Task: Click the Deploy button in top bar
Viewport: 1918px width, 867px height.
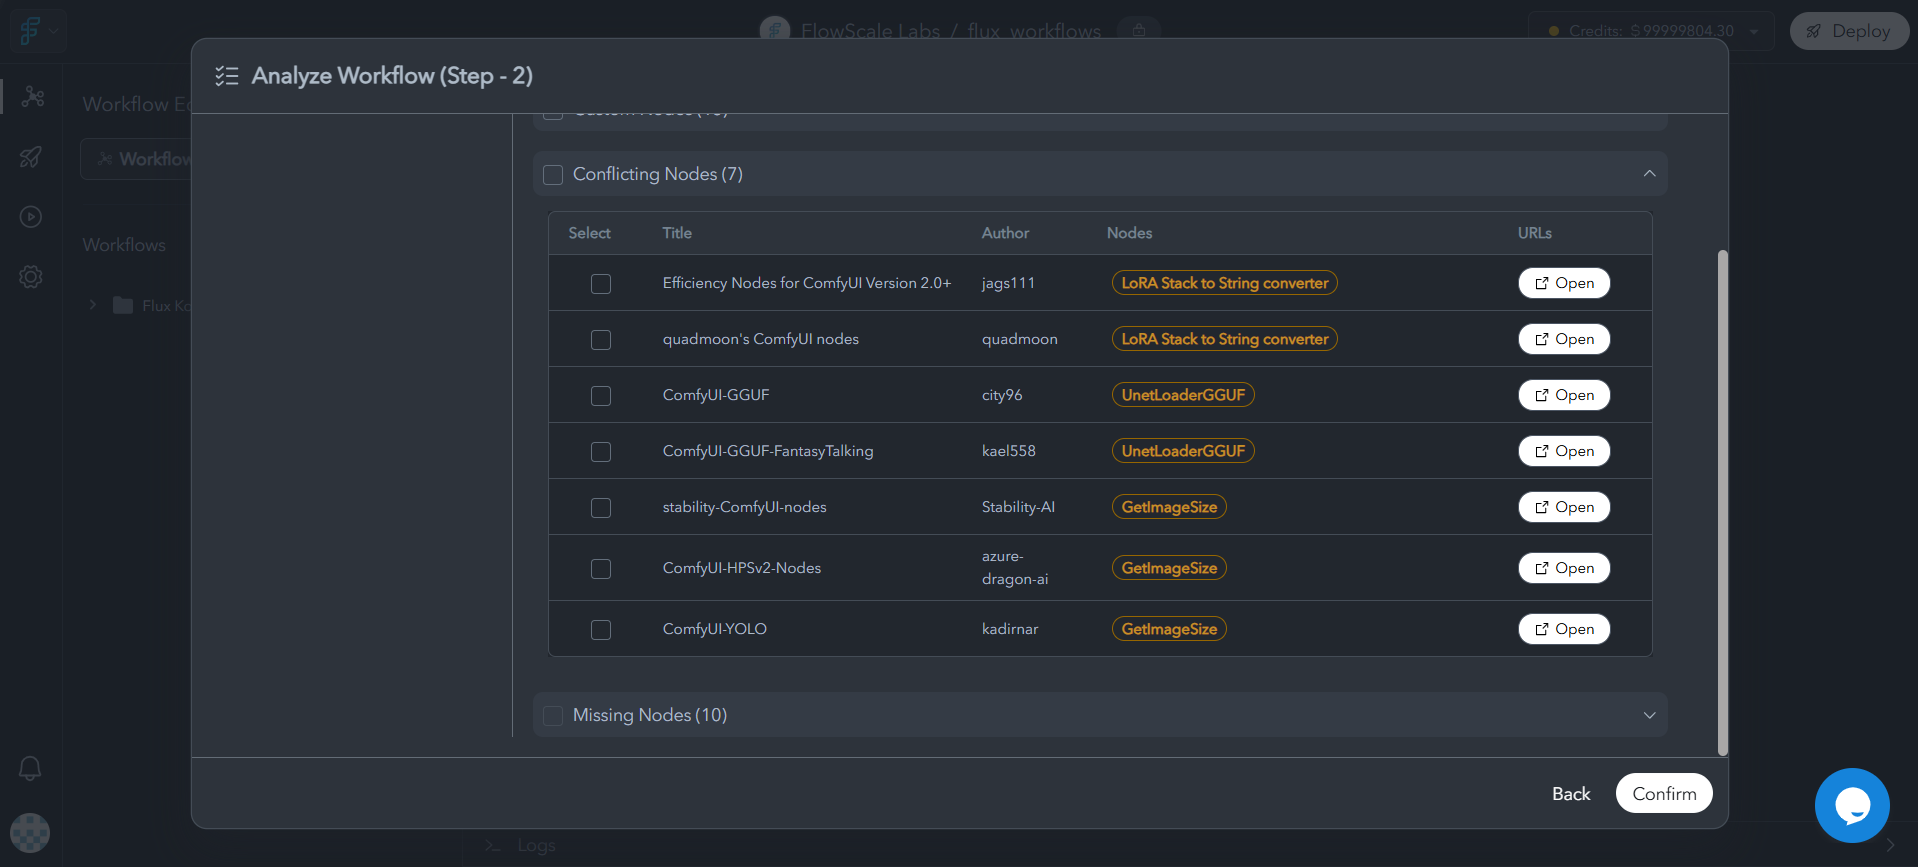Action: coord(1849,31)
